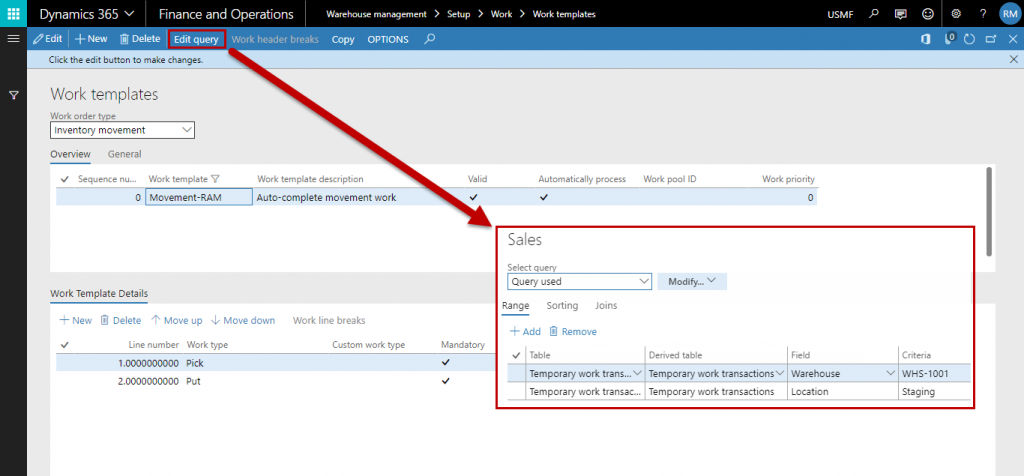This screenshot has height=476, width=1024.
Task: Open the OPTIONS menu
Action: click(x=388, y=39)
